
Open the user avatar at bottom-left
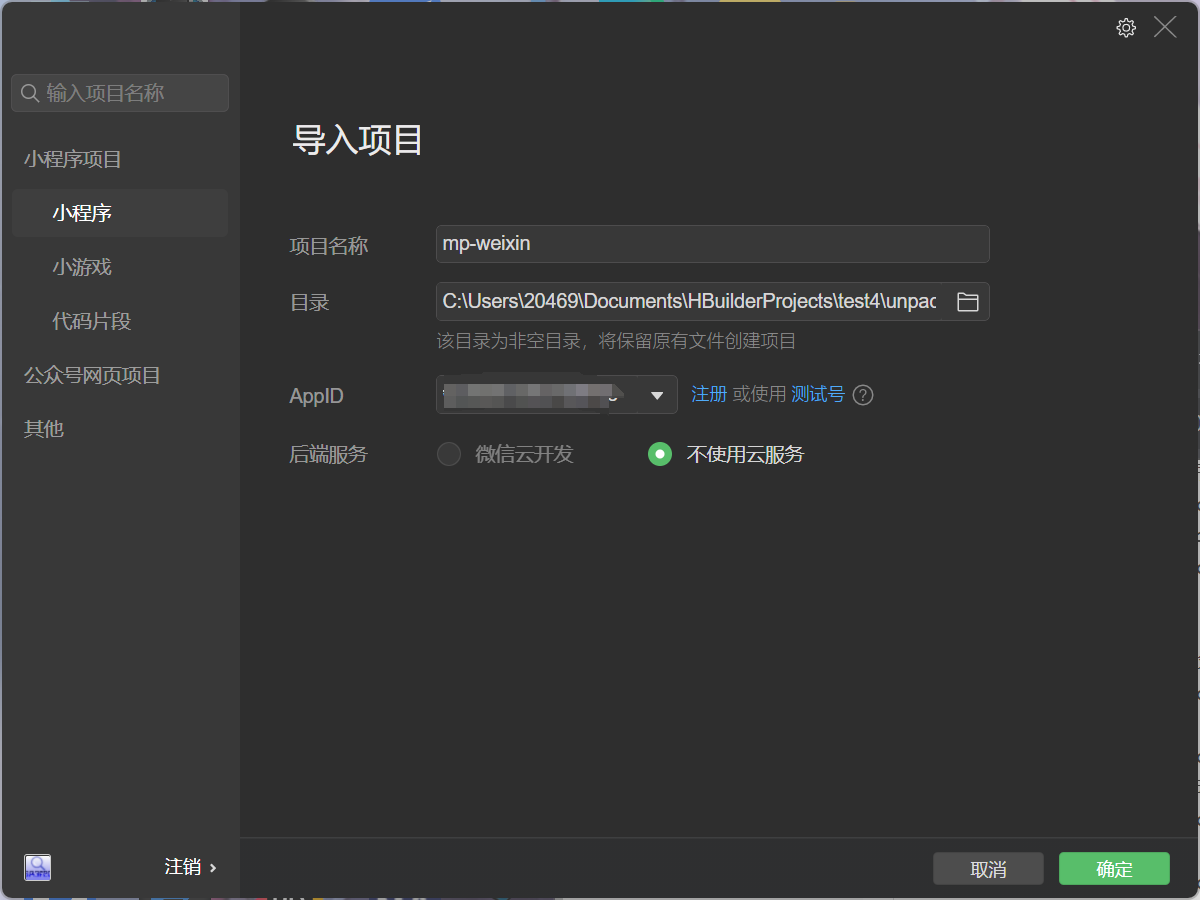(x=38, y=867)
